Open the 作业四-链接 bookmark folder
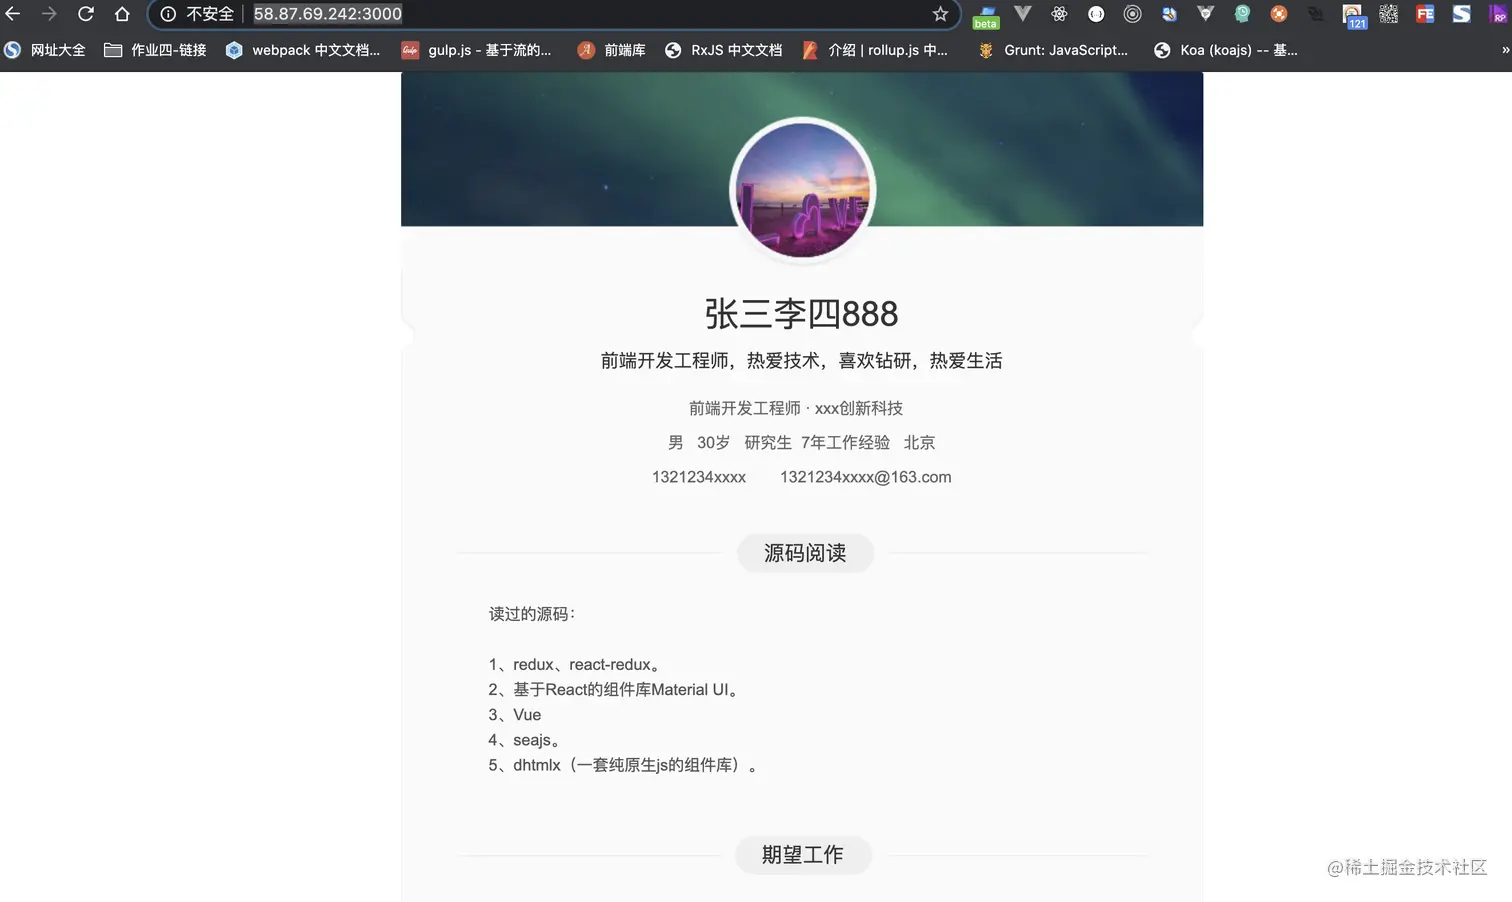Screen dimensions: 1512x902 click(156, 50)
